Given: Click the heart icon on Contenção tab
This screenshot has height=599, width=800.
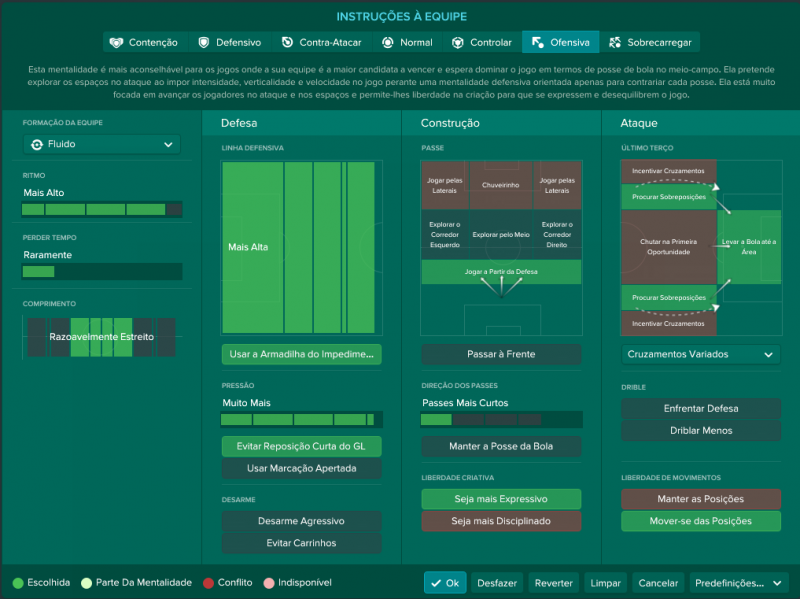Looking at the screenshot, I should click(117, 43).
